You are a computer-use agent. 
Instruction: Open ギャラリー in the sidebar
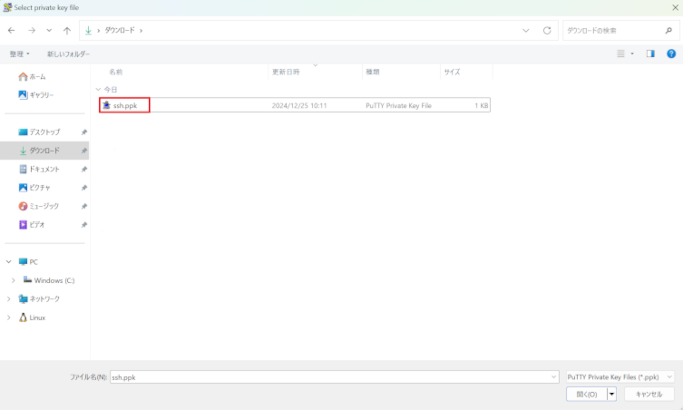(x=41, y=95)
